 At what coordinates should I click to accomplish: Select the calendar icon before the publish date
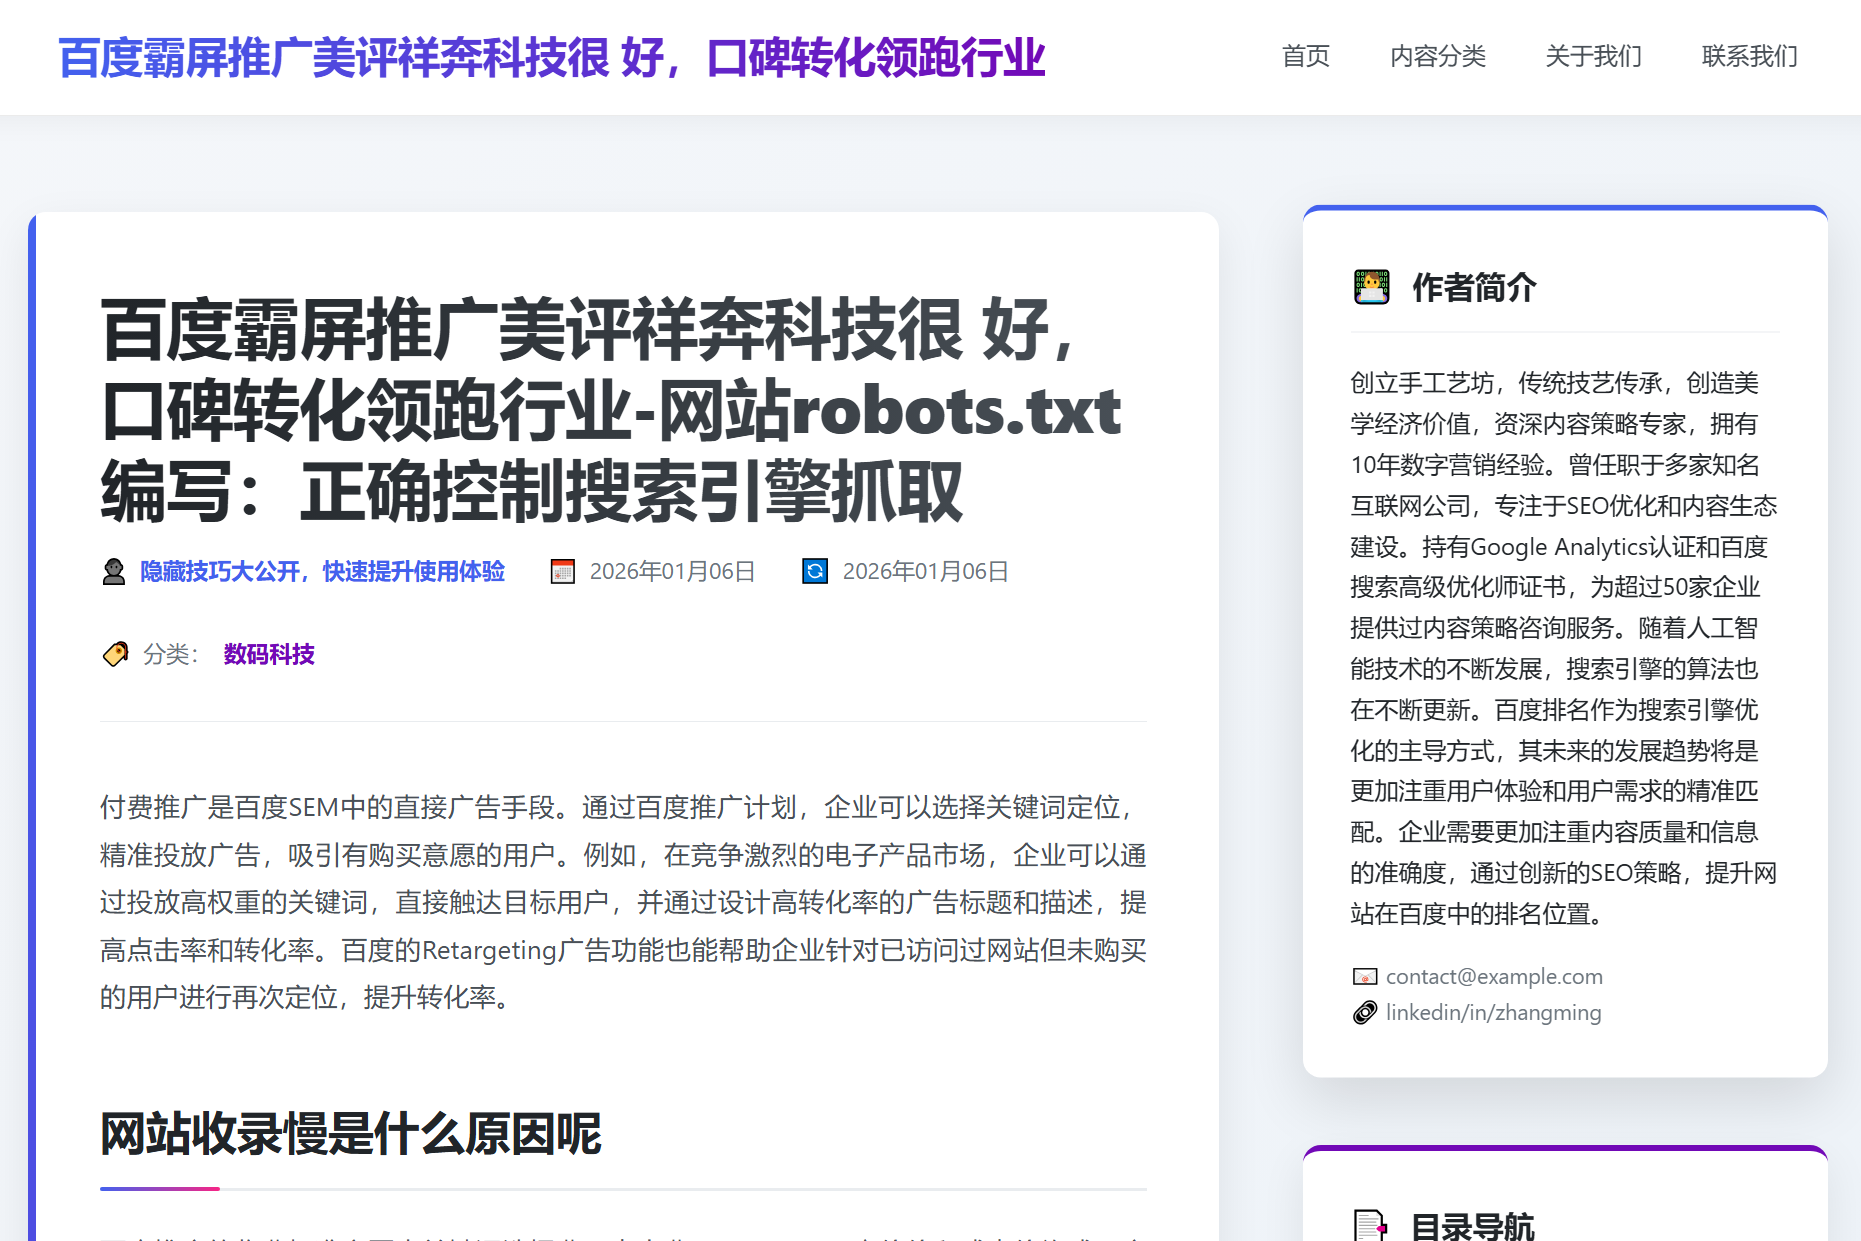tap(564, 571)
